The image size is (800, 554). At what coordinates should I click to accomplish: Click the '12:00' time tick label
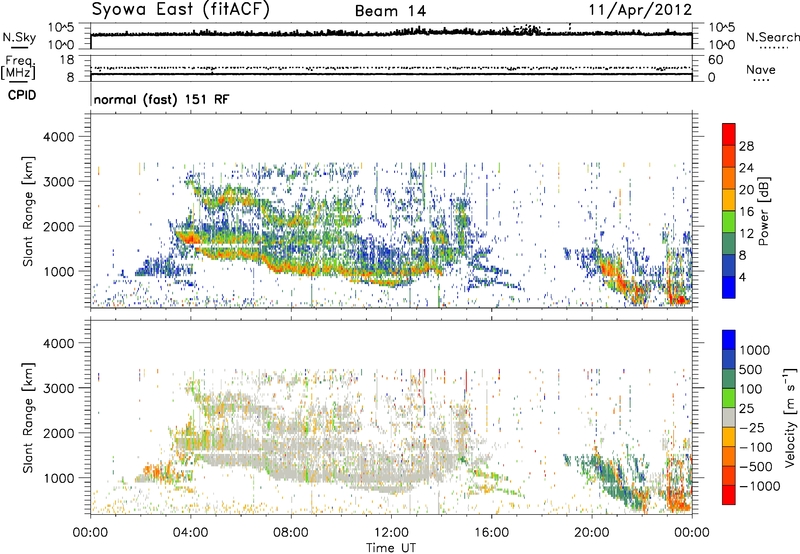pos(391,533)
